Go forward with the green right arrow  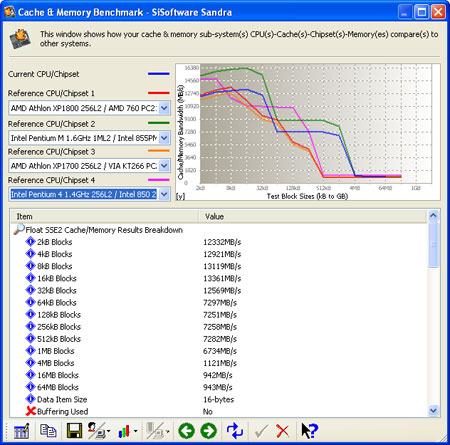point(209,431)
